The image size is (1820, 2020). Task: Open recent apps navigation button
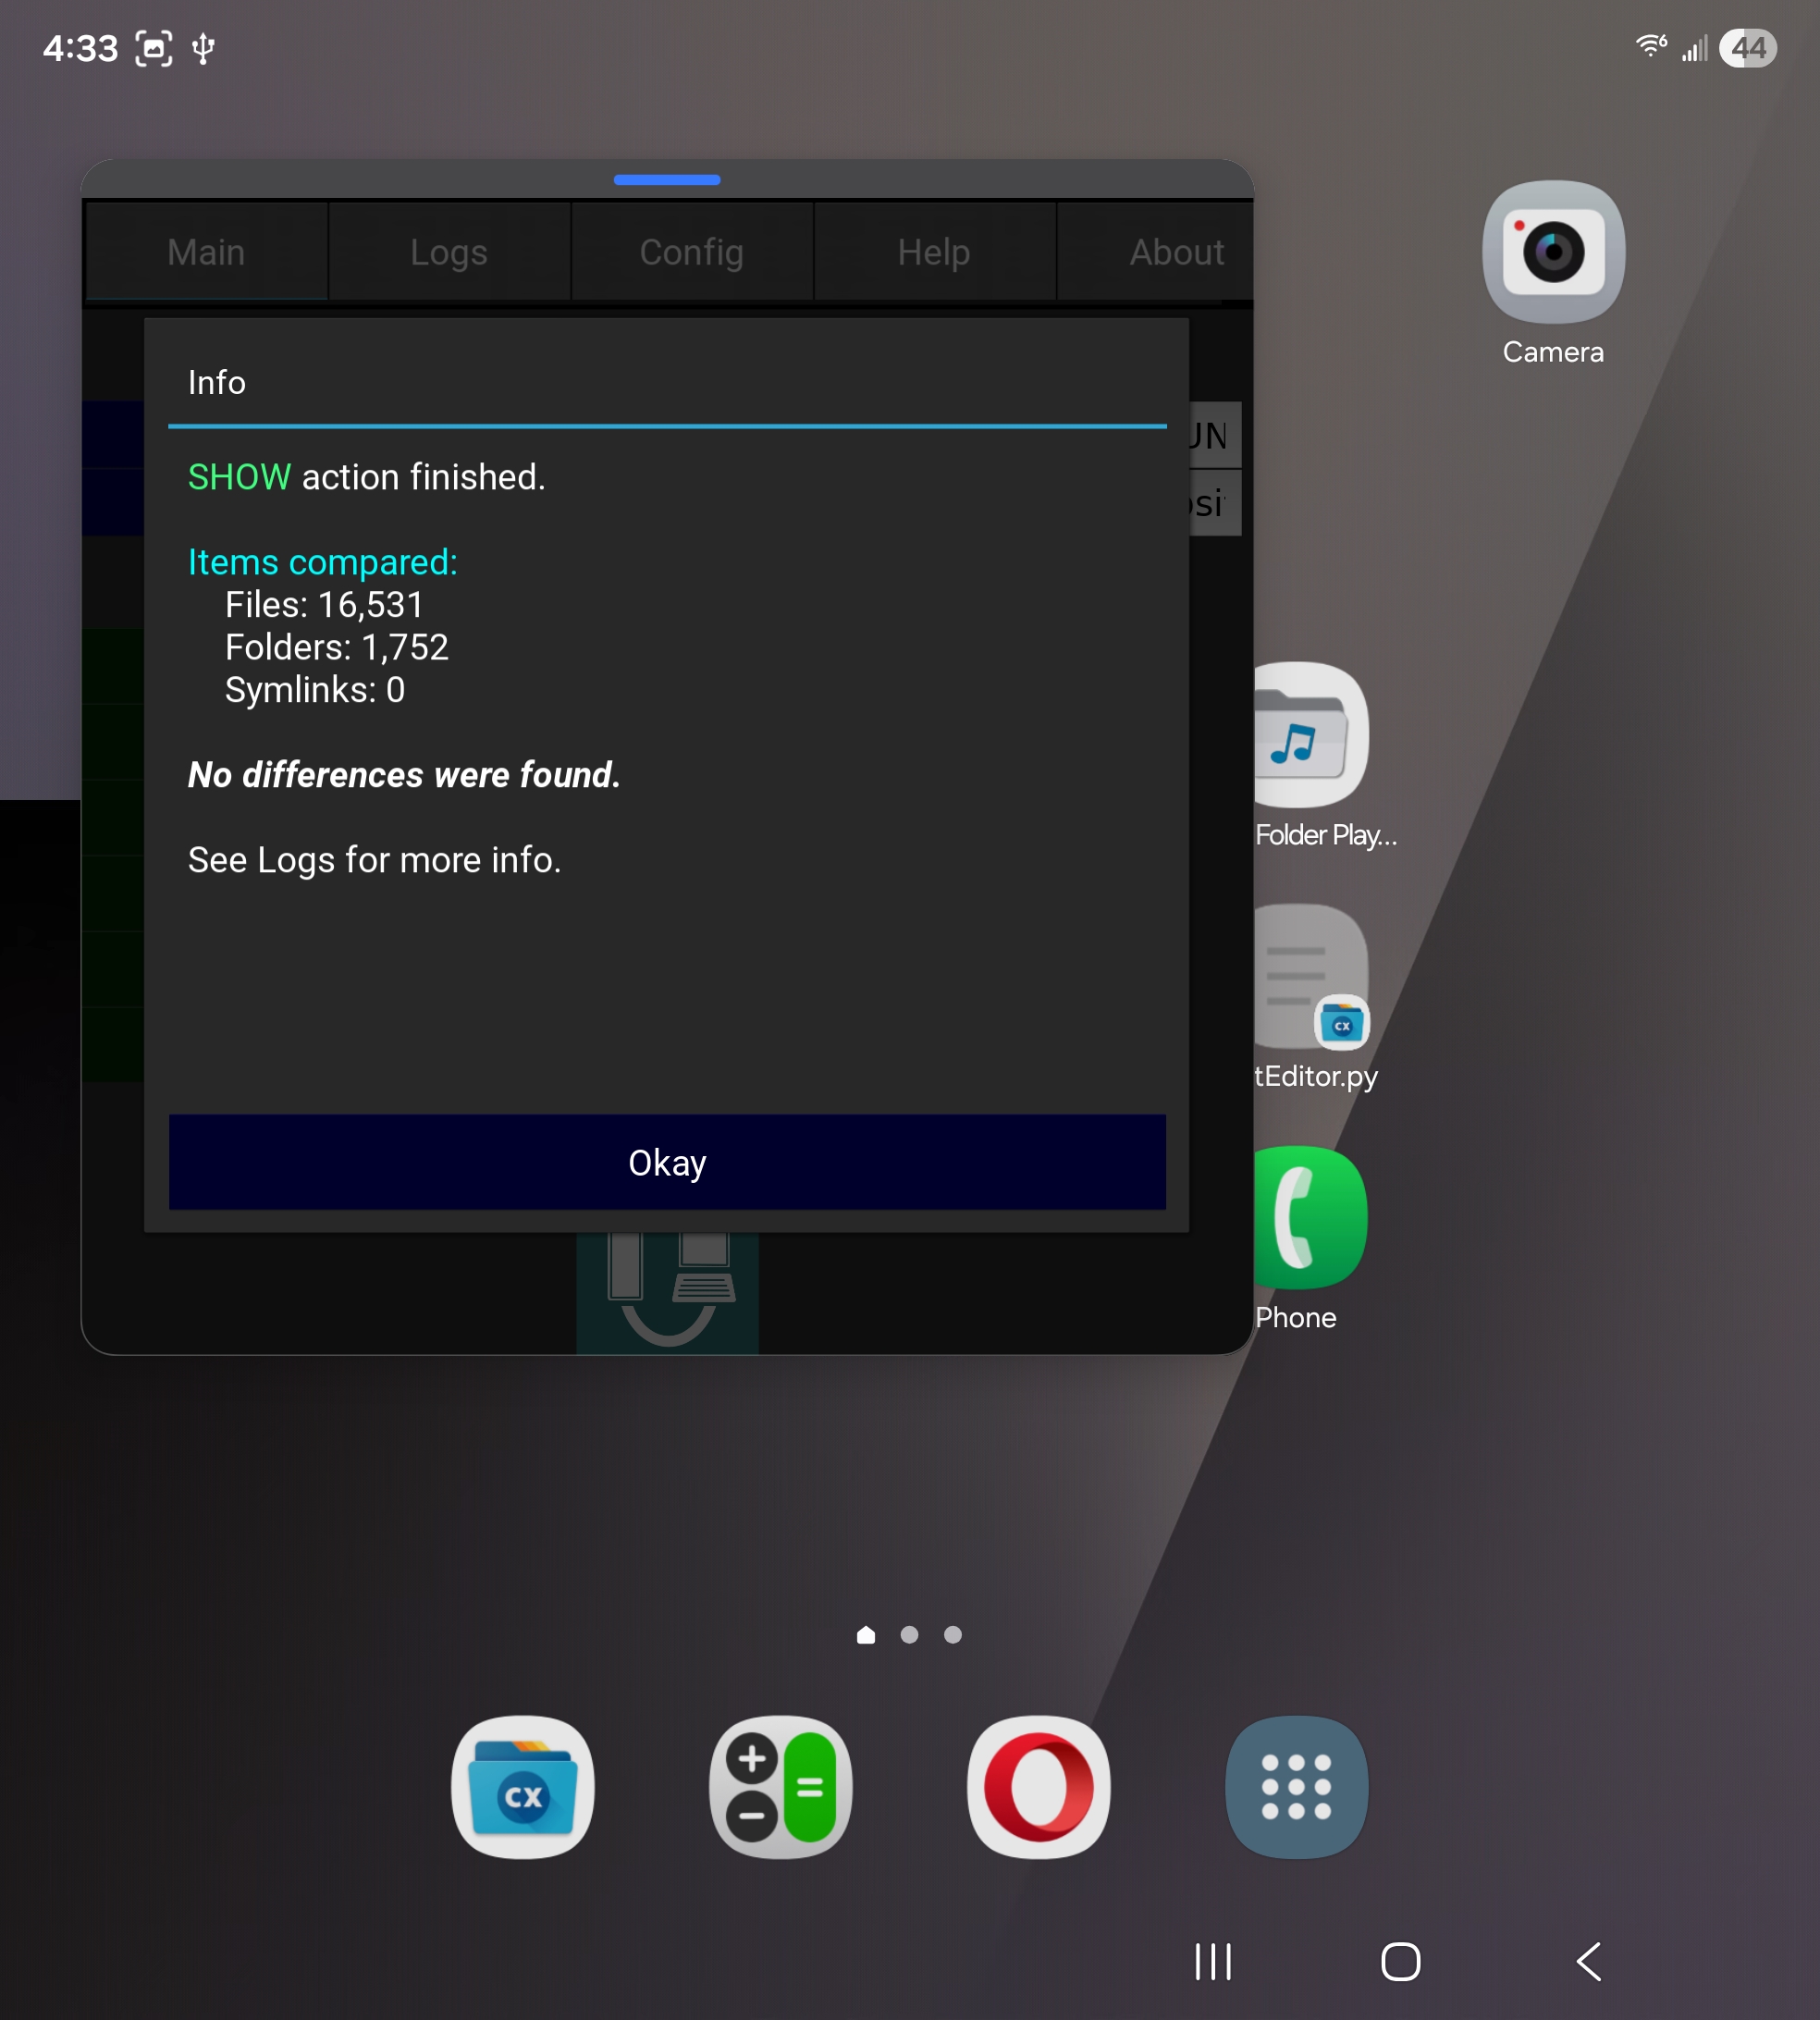[1213, 1961]
